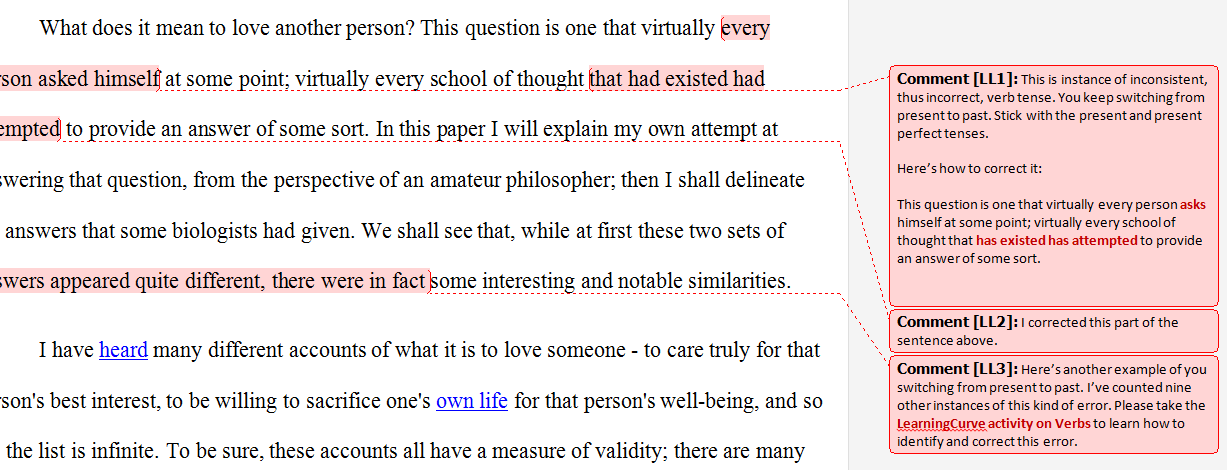Click the highlighted text "that had existed had"
The image size is (1227, 470).
[678, 78]
